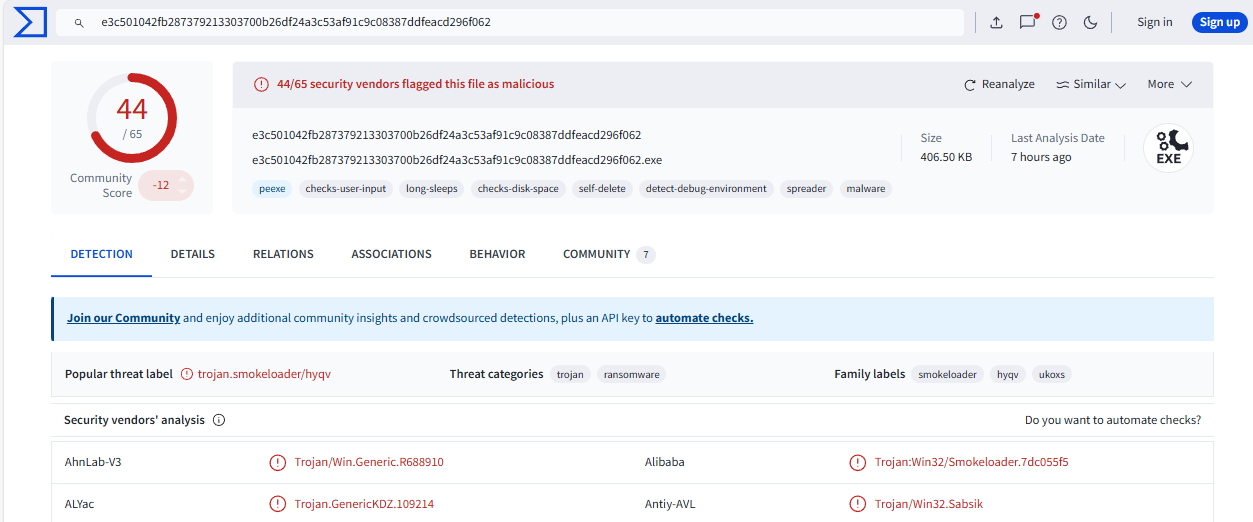Click the file hash search field
1253x522 pixels.
510,22
